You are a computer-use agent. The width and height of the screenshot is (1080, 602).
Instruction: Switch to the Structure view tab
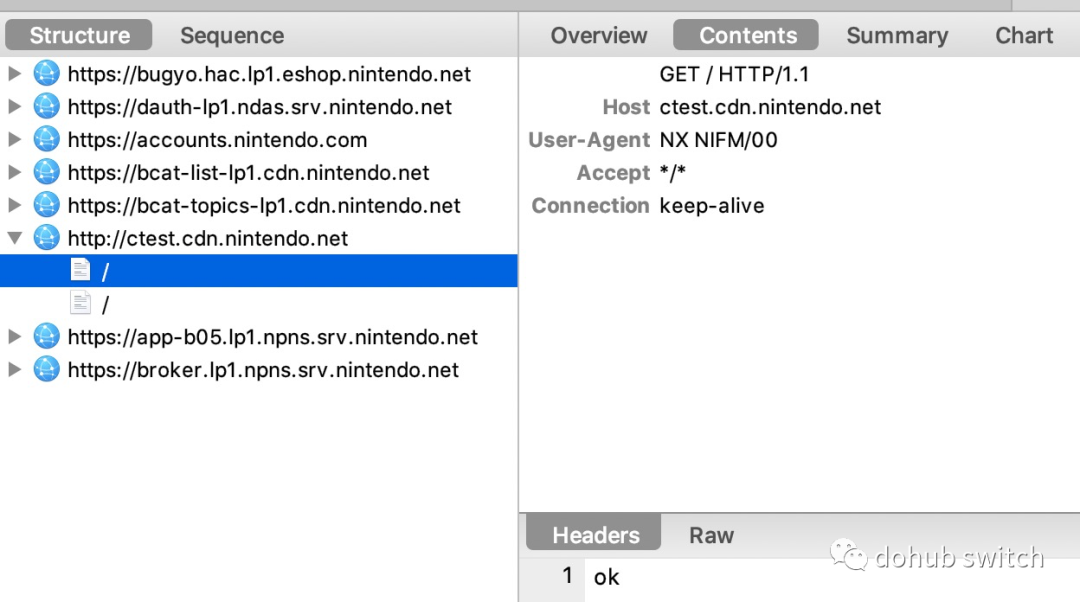click(79, 35)
